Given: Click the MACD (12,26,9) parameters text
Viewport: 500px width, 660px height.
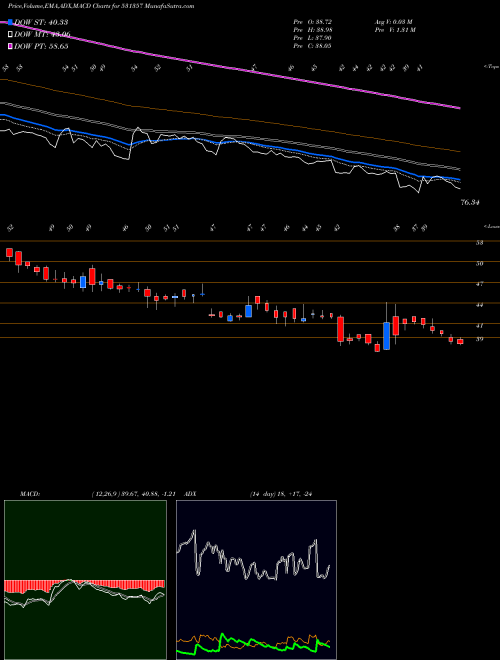Looking at the screenshot, I should [x=136, y=493].
